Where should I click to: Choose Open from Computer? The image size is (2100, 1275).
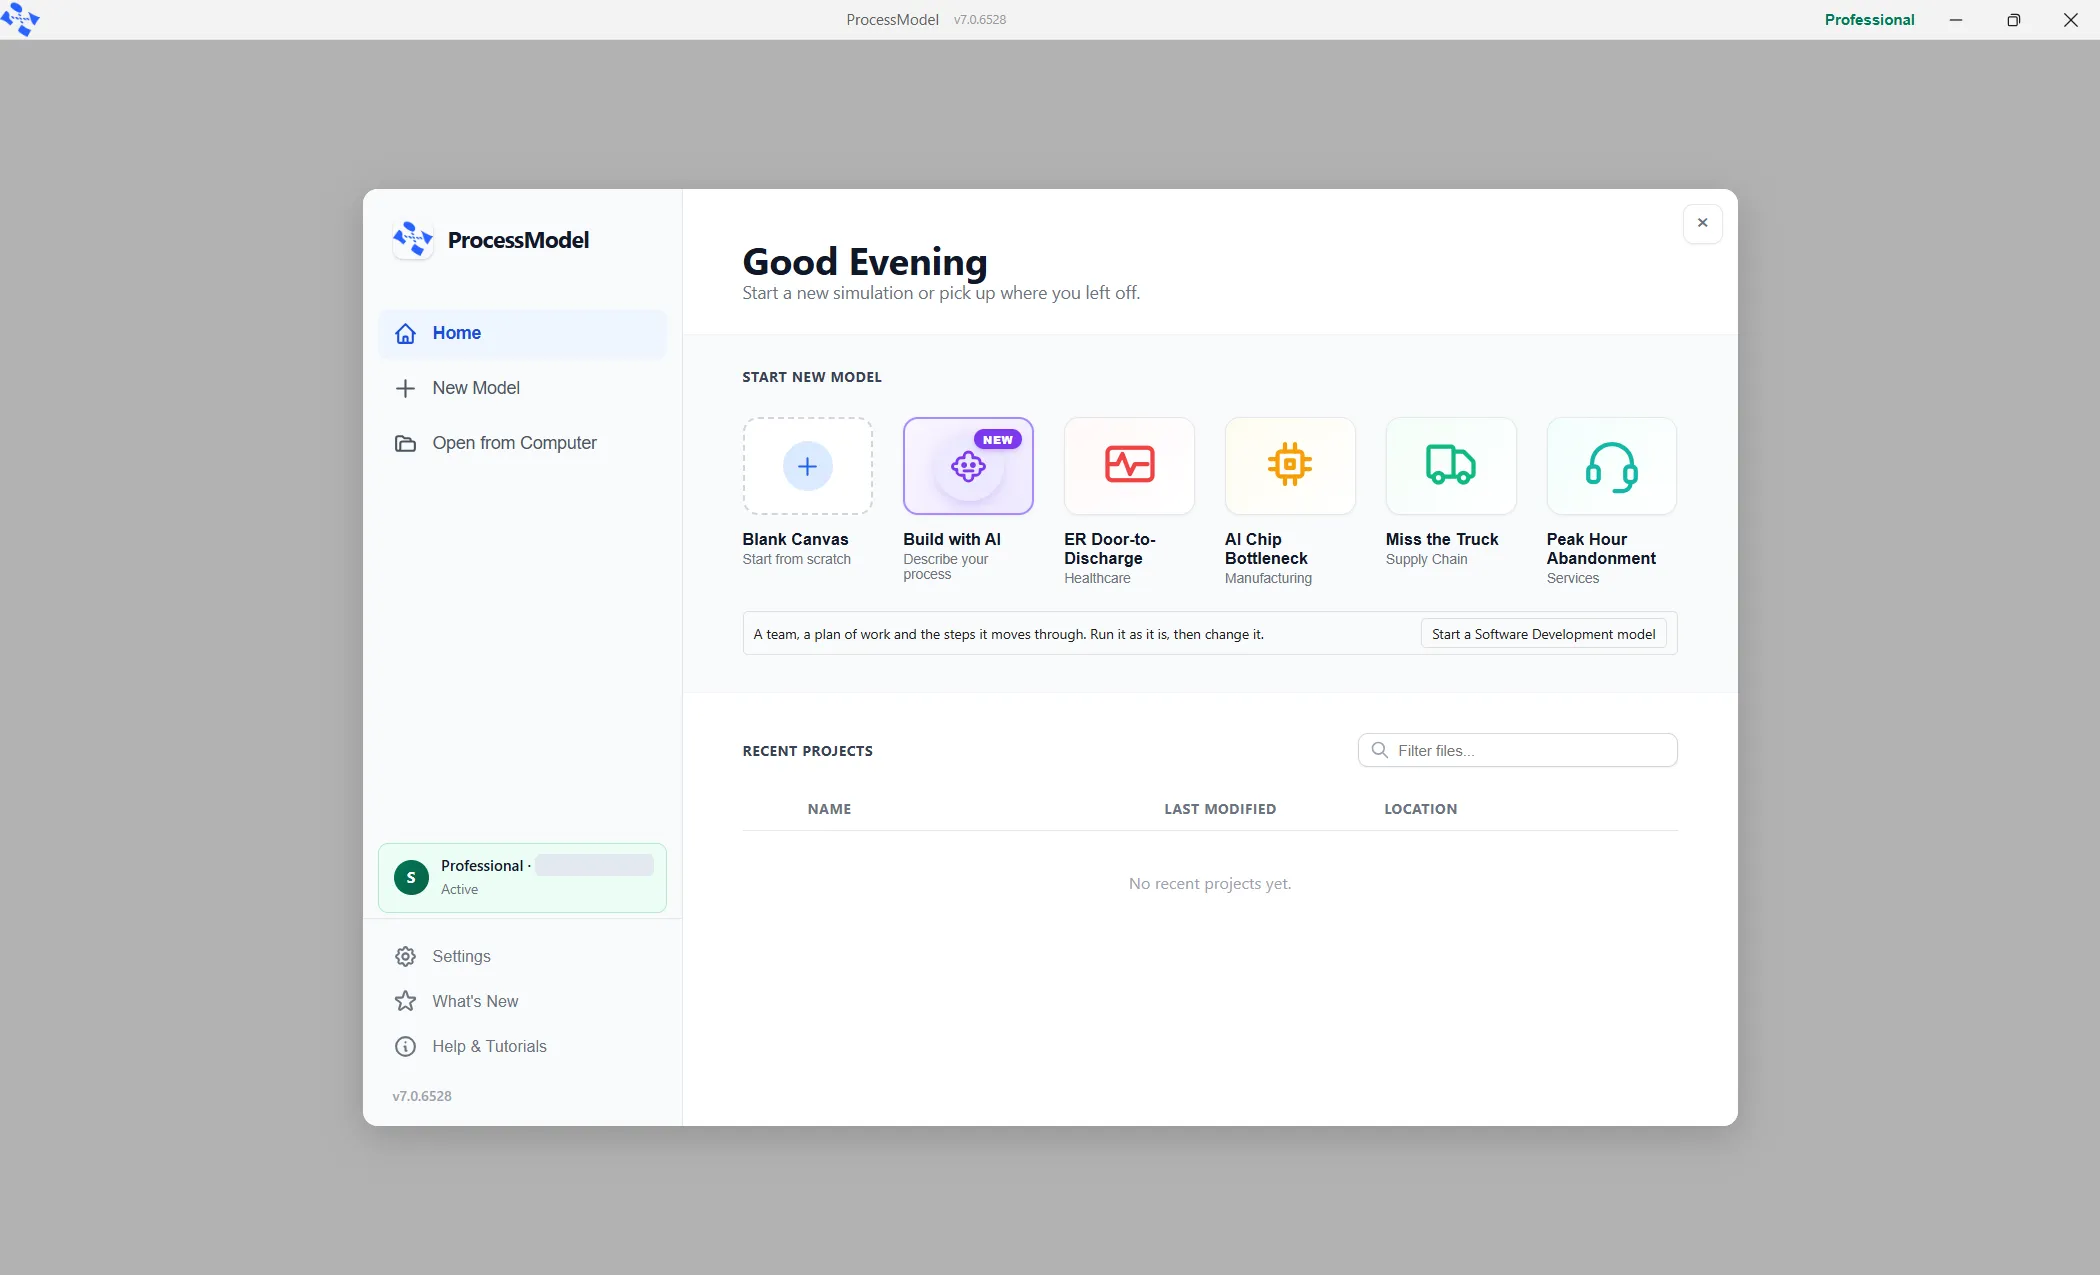click(522, 443)
